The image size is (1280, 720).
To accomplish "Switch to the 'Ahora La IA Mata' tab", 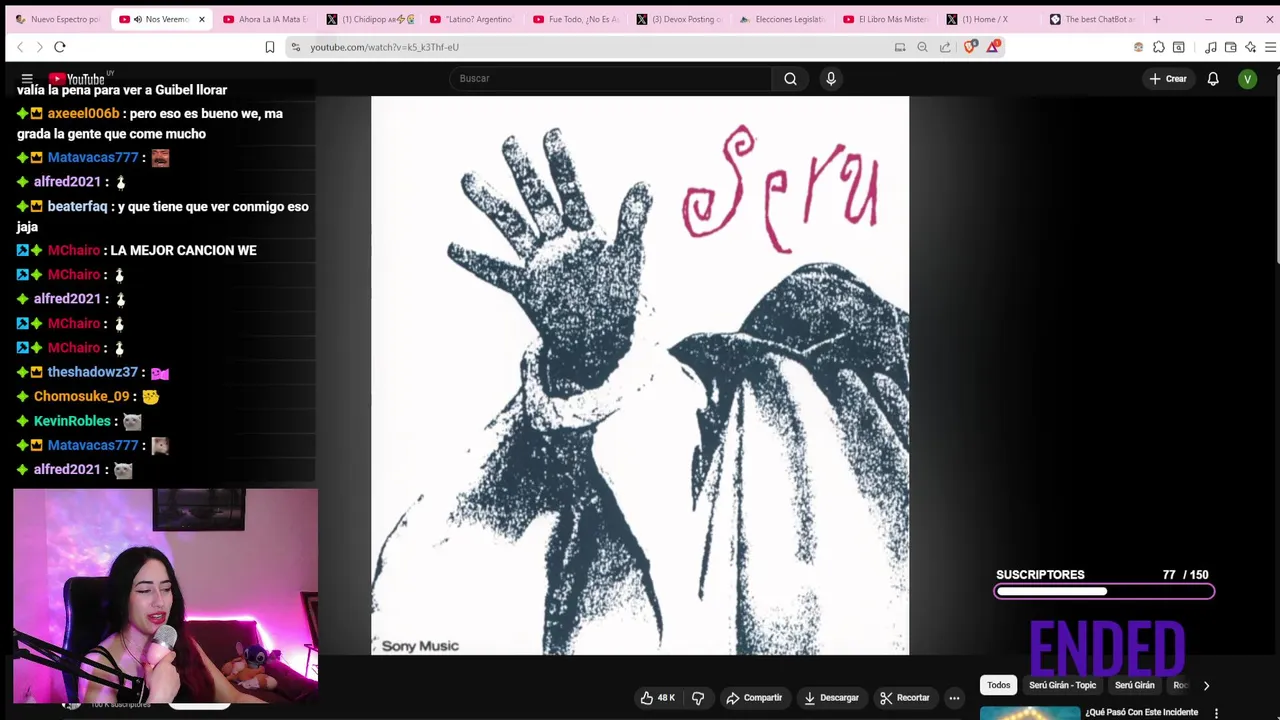I will tap(265, 19).
